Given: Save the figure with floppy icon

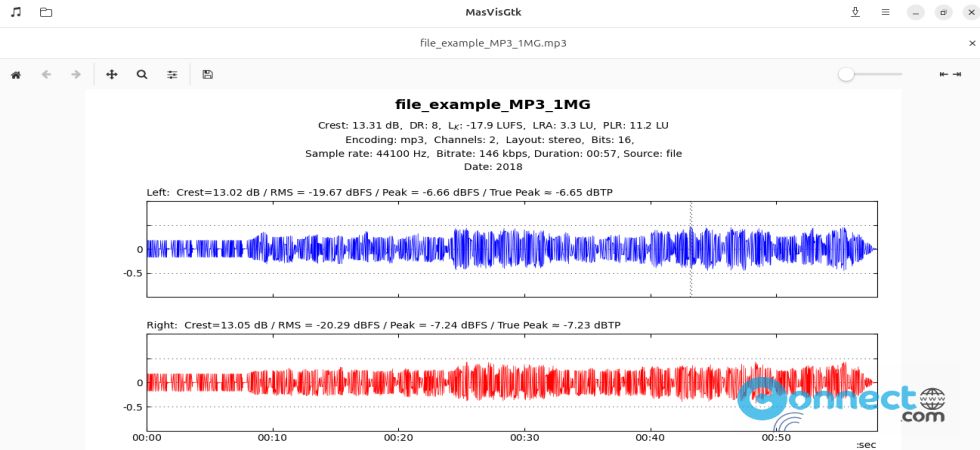Looking at the screenshot, I should [x=208, y=74].
